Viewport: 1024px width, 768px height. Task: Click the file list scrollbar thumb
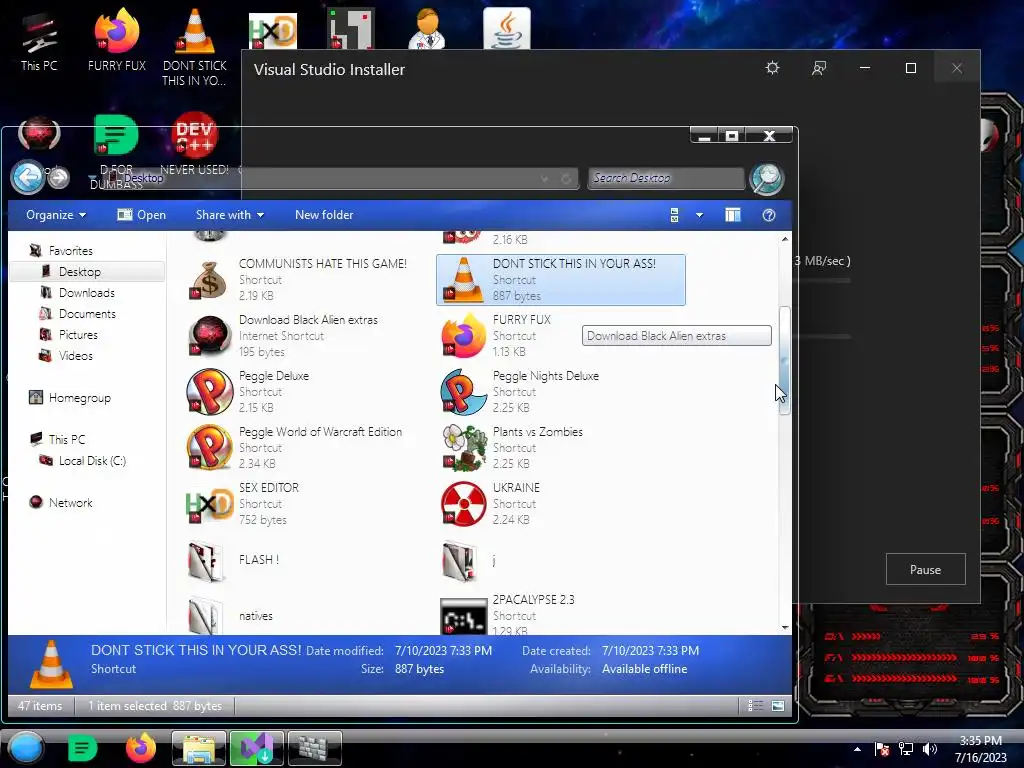[x=784, y=360]
